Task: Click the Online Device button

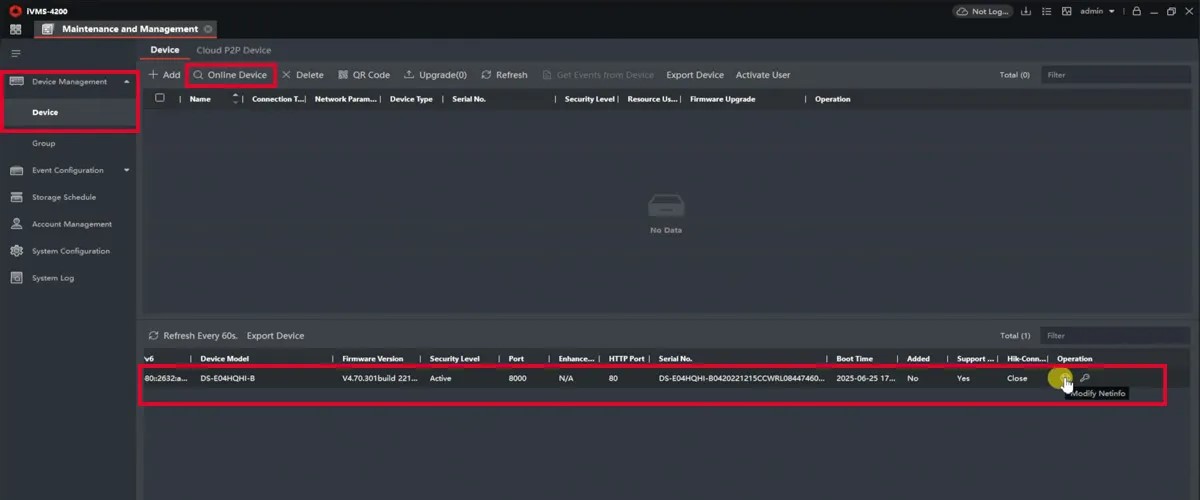Action: point(230,75)
